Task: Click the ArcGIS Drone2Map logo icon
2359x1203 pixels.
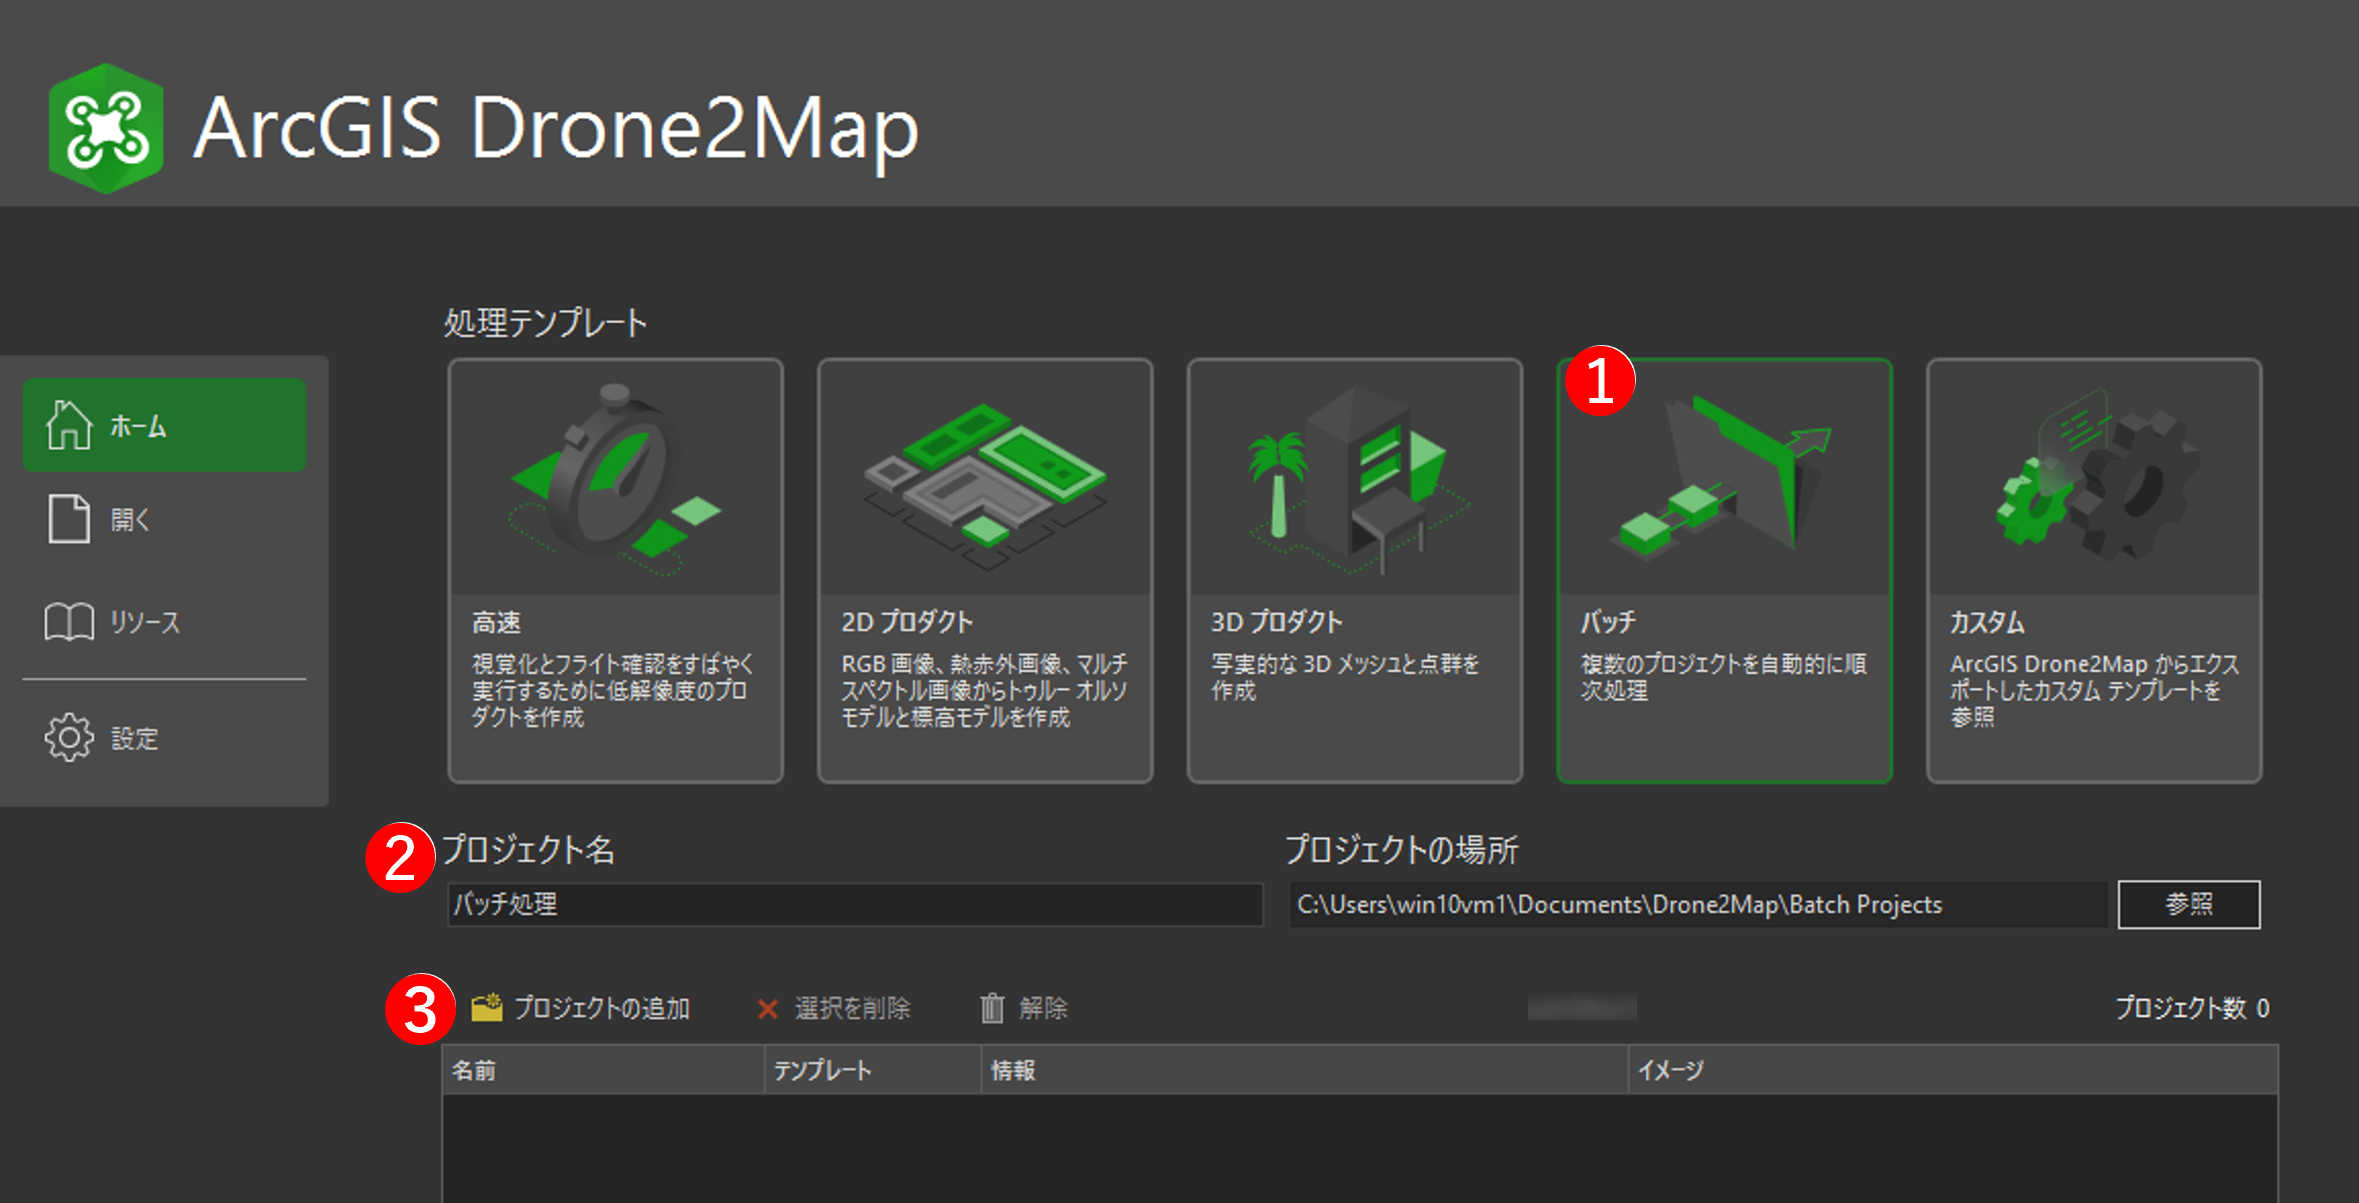Action: [106, 129]
